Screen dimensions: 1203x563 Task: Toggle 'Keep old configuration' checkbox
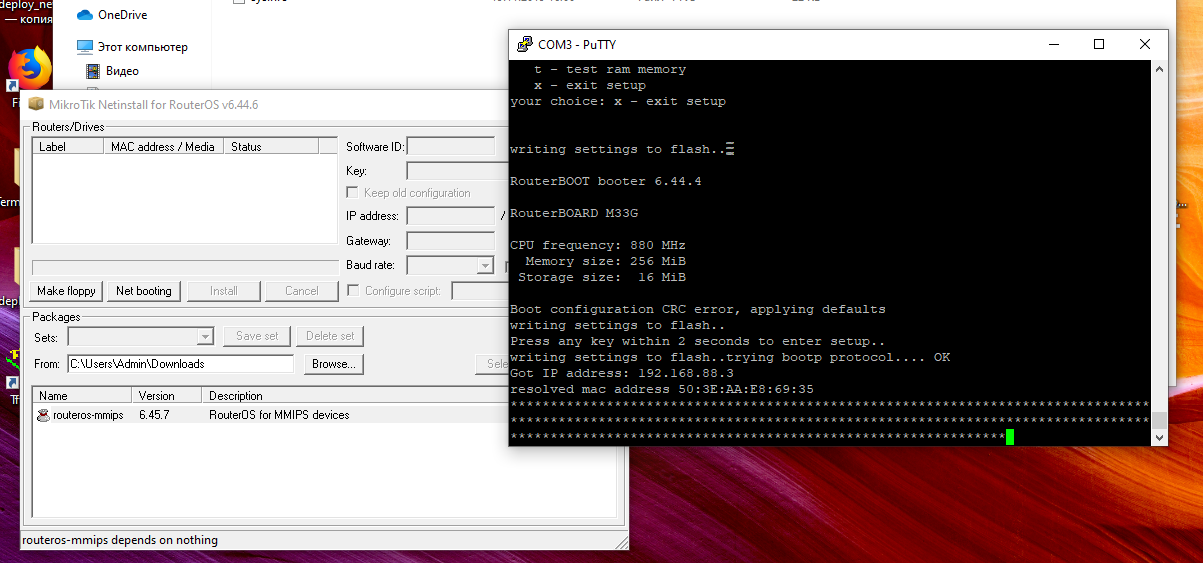[352, 192]
